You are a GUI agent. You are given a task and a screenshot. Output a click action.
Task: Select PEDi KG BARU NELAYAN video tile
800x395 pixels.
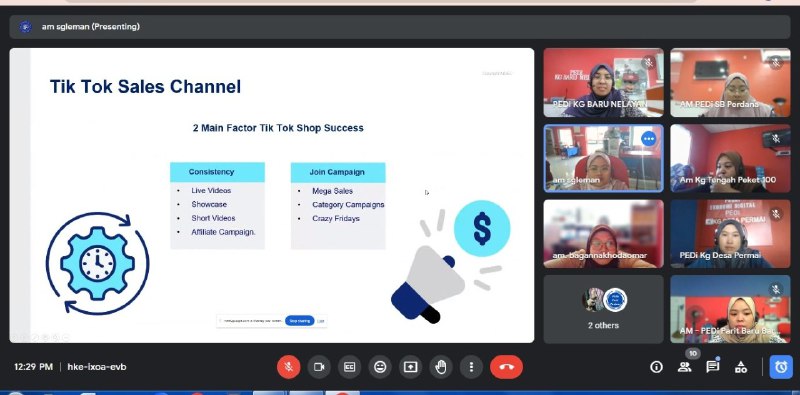click(x=604, y=83)
